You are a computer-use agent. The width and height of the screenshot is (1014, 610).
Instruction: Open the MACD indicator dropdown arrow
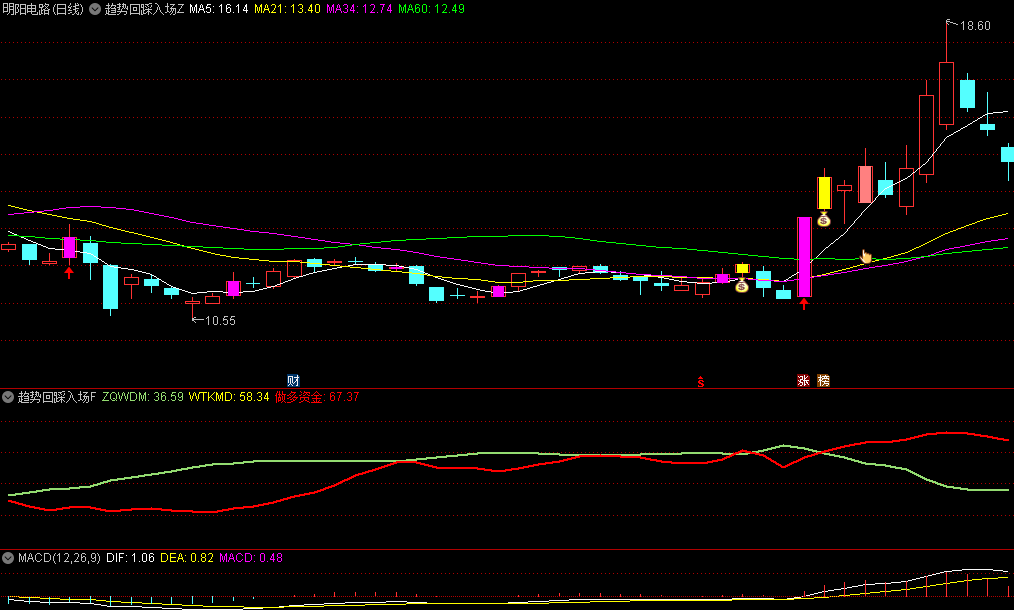click(8, 558)
